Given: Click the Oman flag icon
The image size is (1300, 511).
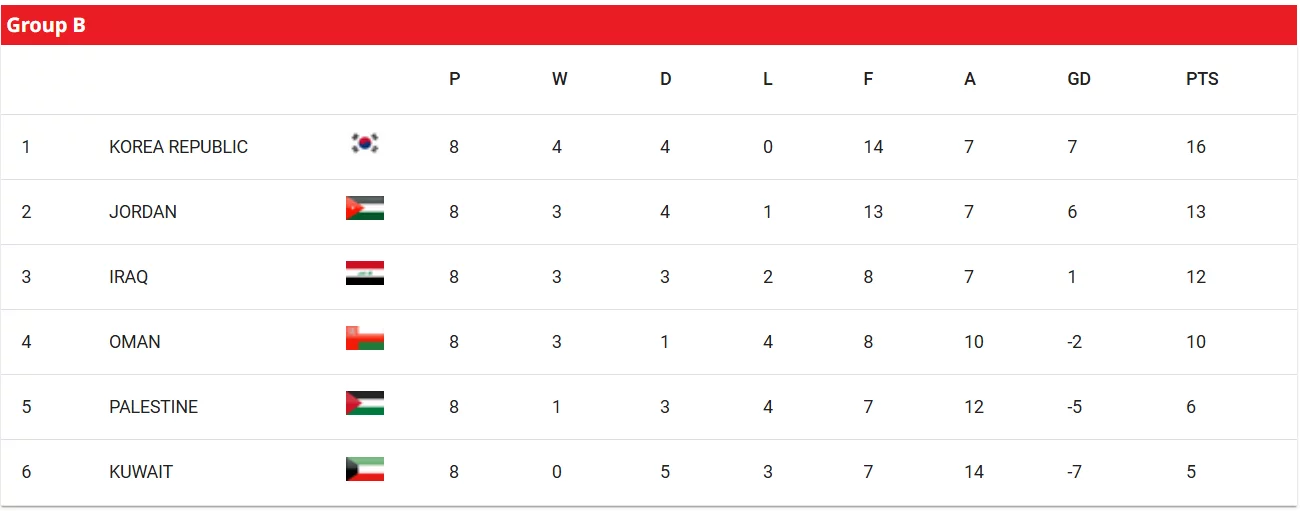Looking at the screenshot, I should (365, 338).
